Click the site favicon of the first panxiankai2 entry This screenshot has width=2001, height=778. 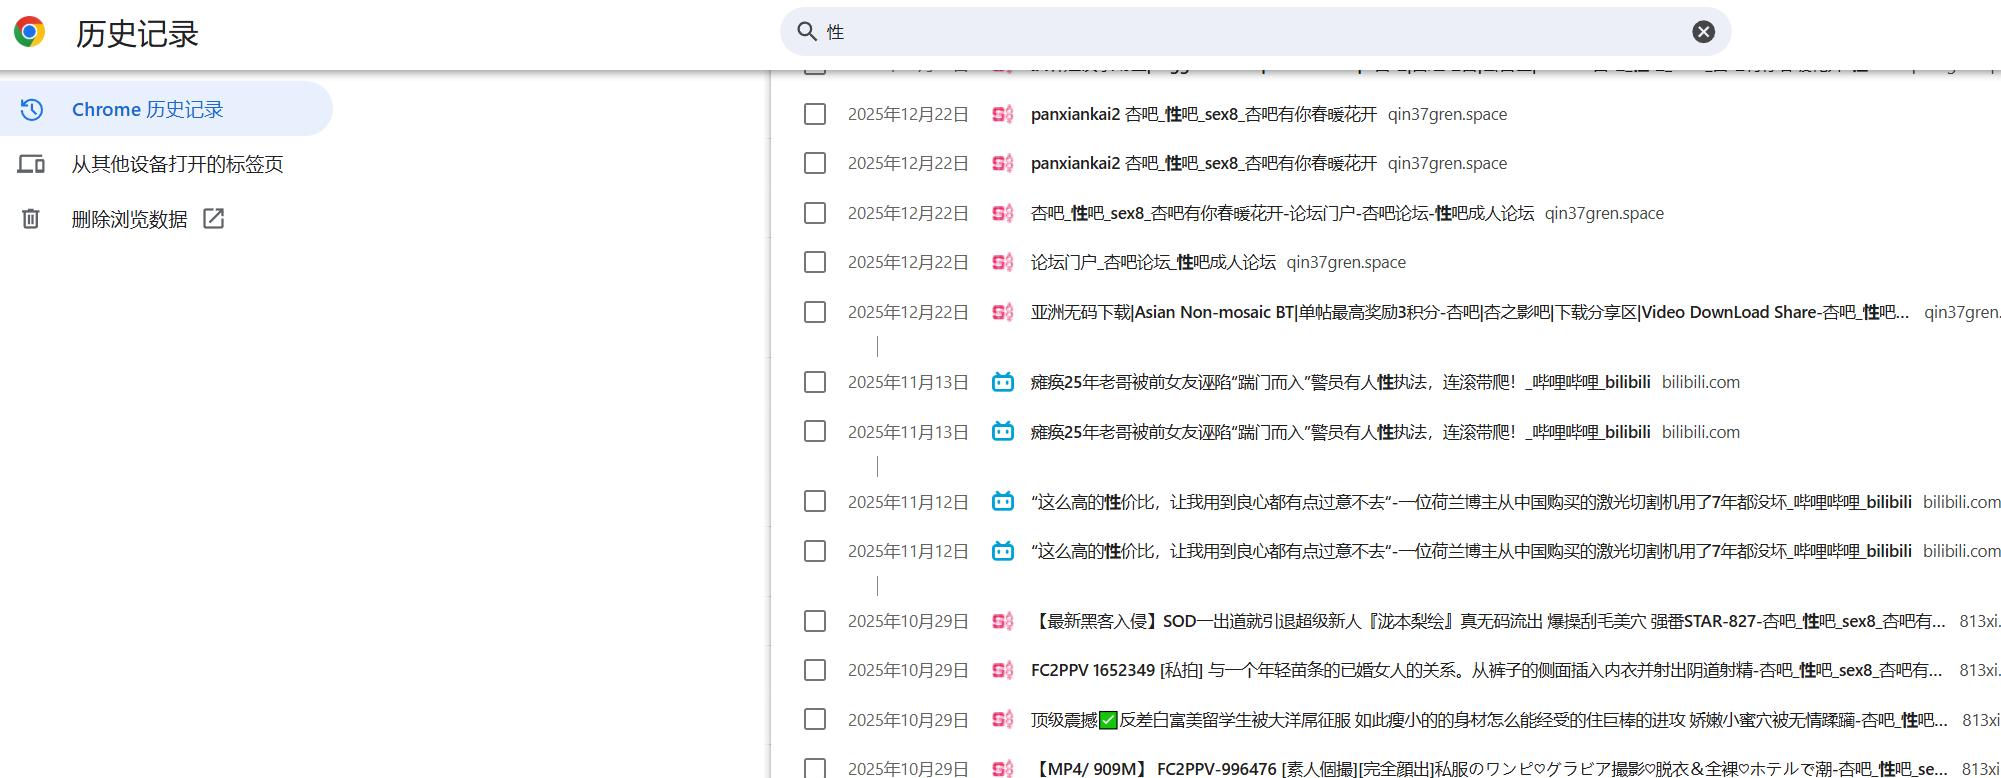click(1003, 114)
